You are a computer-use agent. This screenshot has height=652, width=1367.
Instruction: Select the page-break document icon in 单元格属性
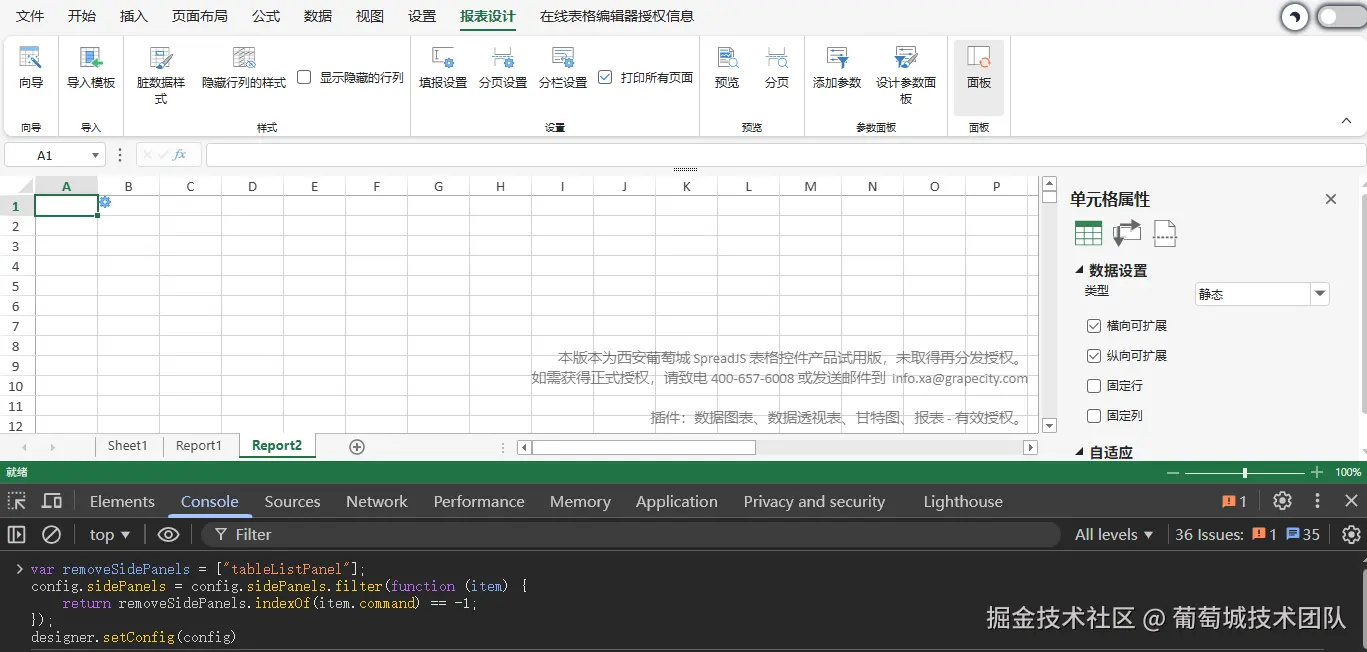pos(1165,233)
